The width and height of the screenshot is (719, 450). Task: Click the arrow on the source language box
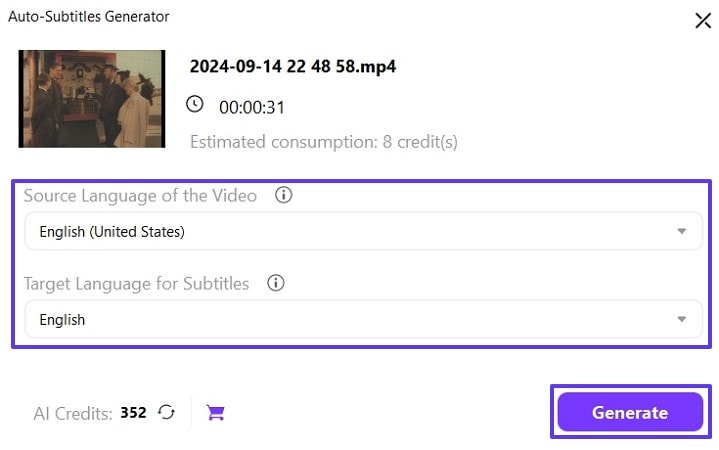[x=682, y=232]
